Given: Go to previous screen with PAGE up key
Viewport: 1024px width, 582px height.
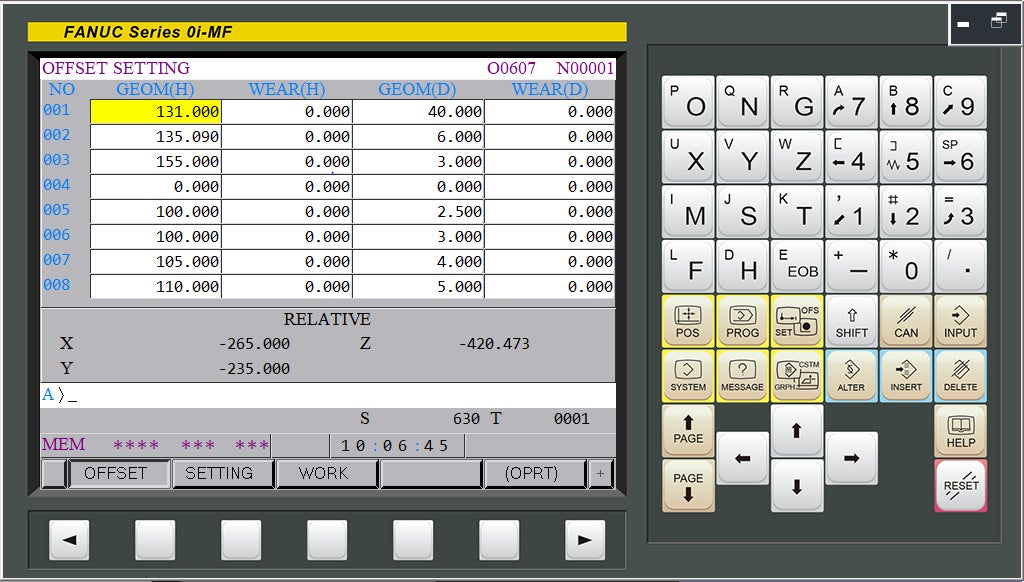Looking at the screenshot, I should (688, 431).
